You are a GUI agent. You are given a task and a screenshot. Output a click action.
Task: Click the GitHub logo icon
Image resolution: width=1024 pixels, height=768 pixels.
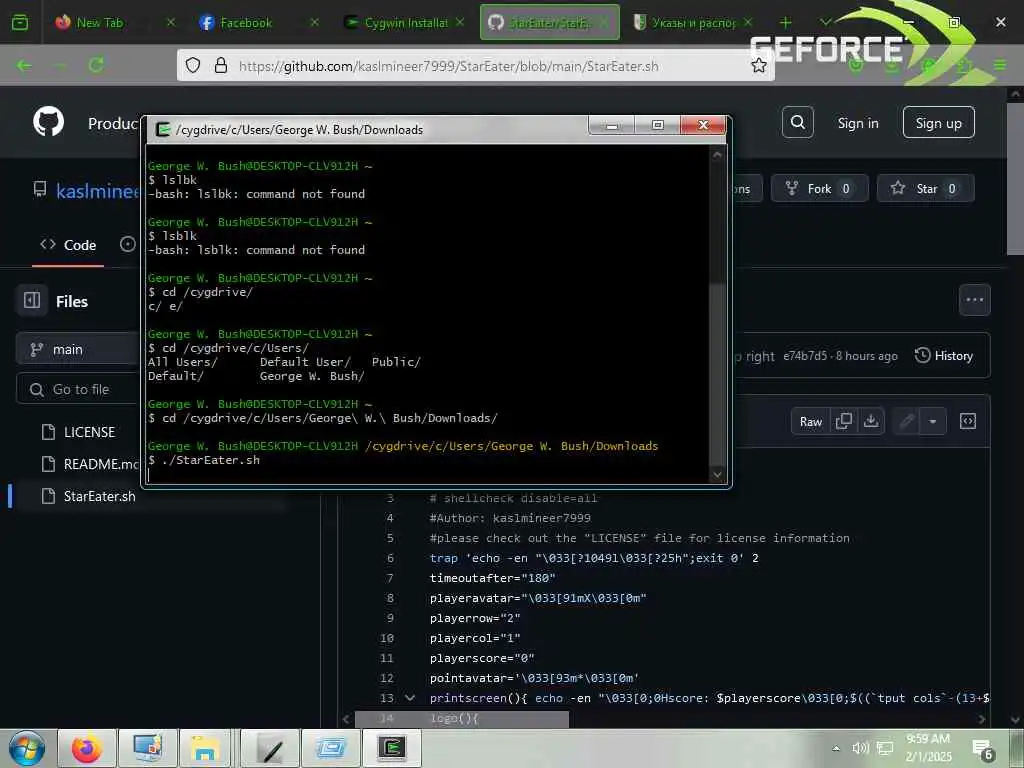(x=49, y=121)
